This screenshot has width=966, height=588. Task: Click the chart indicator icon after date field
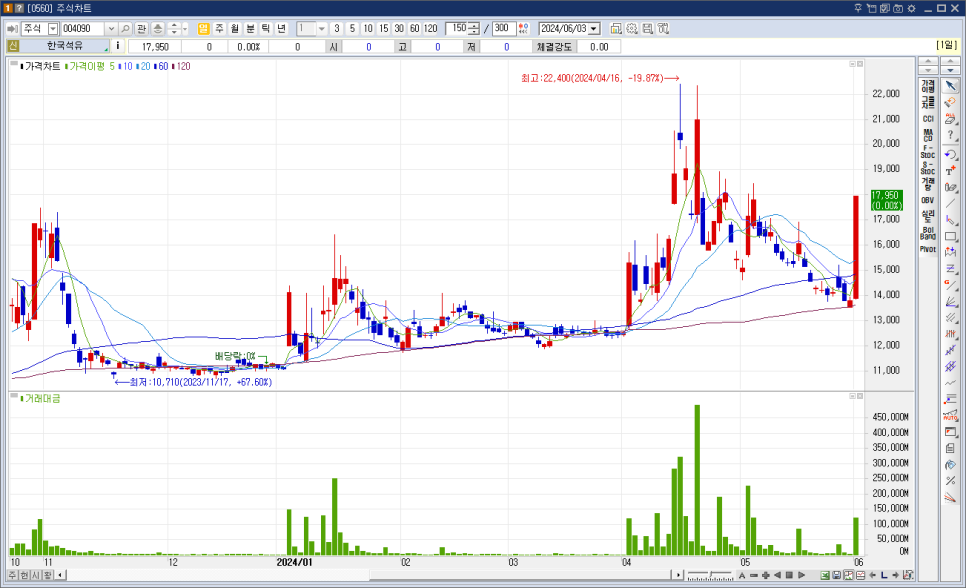click(615, 28)
